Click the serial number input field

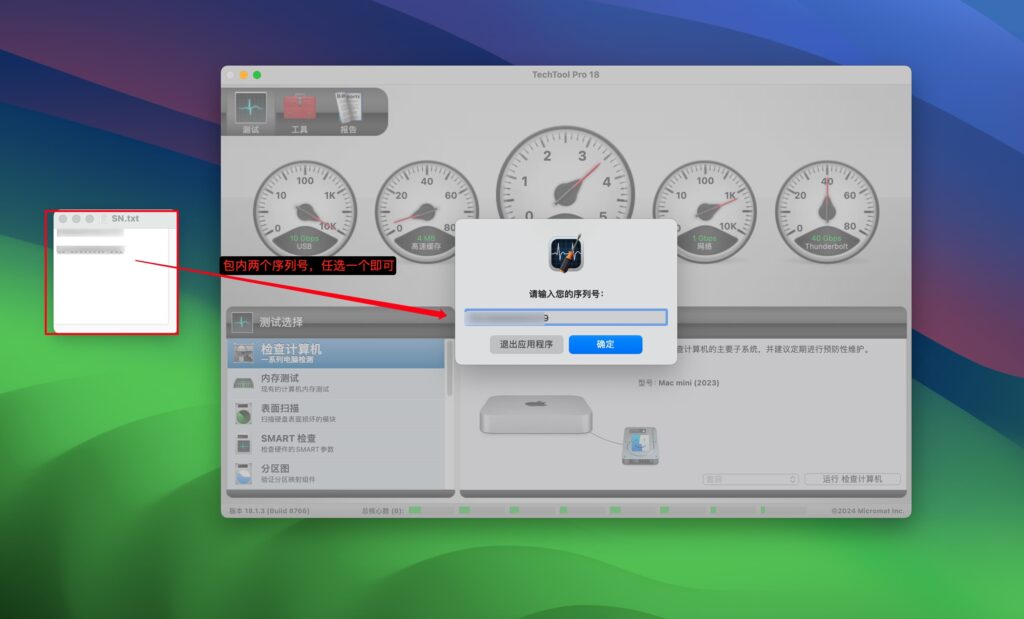(566, 316)
